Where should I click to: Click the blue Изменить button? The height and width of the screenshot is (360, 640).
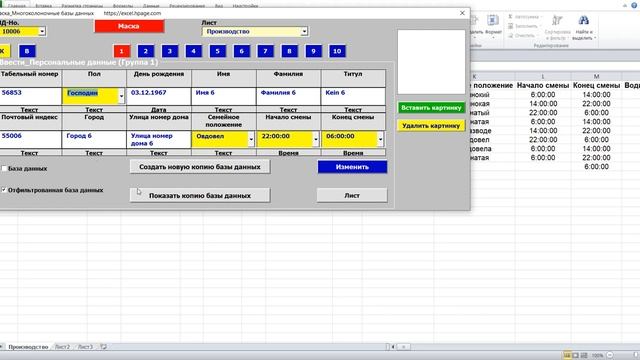[352, 167]
